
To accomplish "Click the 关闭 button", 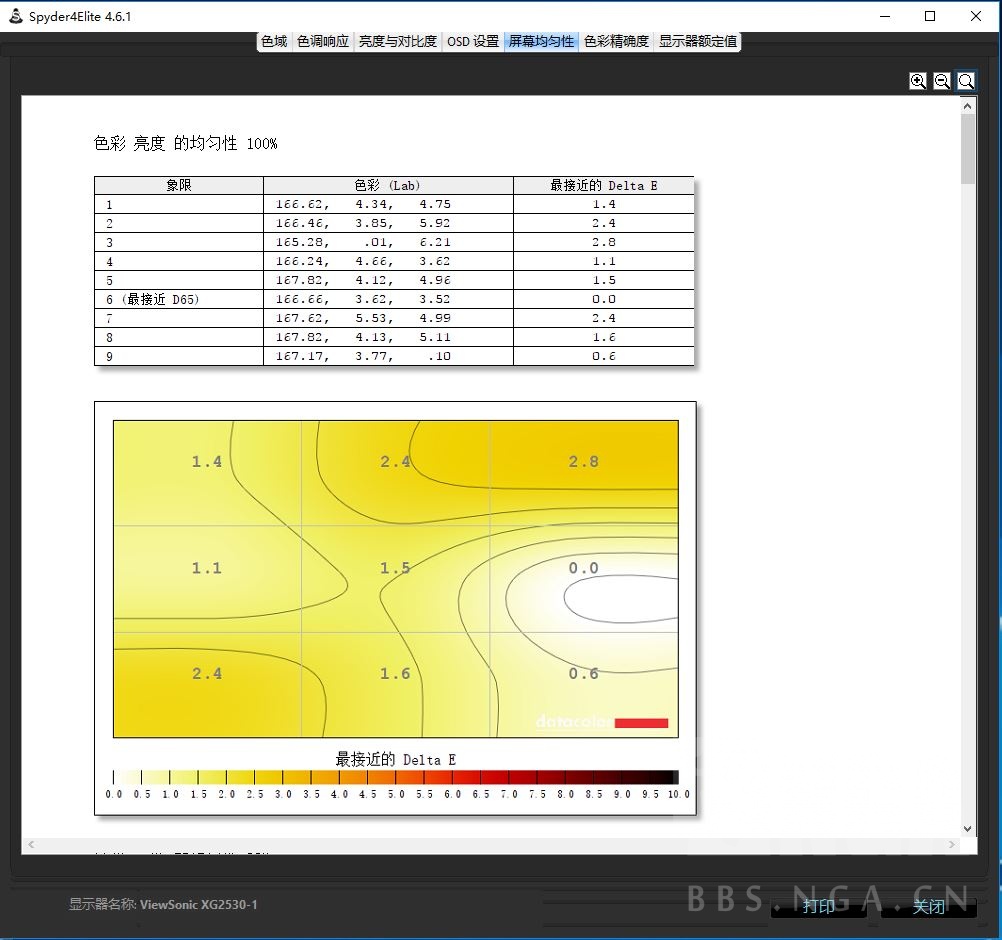I will tap(929, 906).
